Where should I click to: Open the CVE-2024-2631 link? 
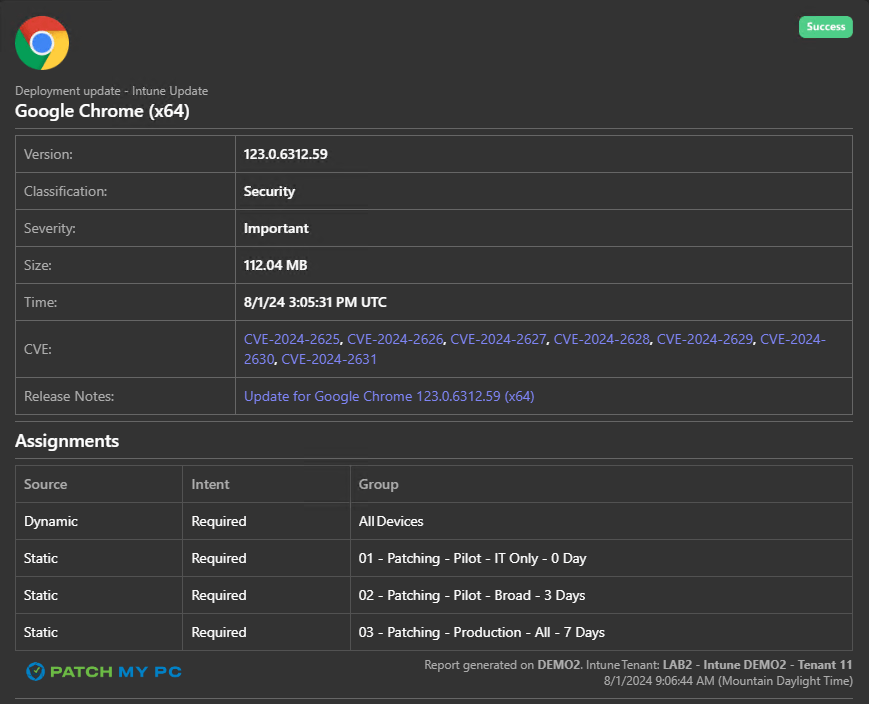tap(329, 359)
